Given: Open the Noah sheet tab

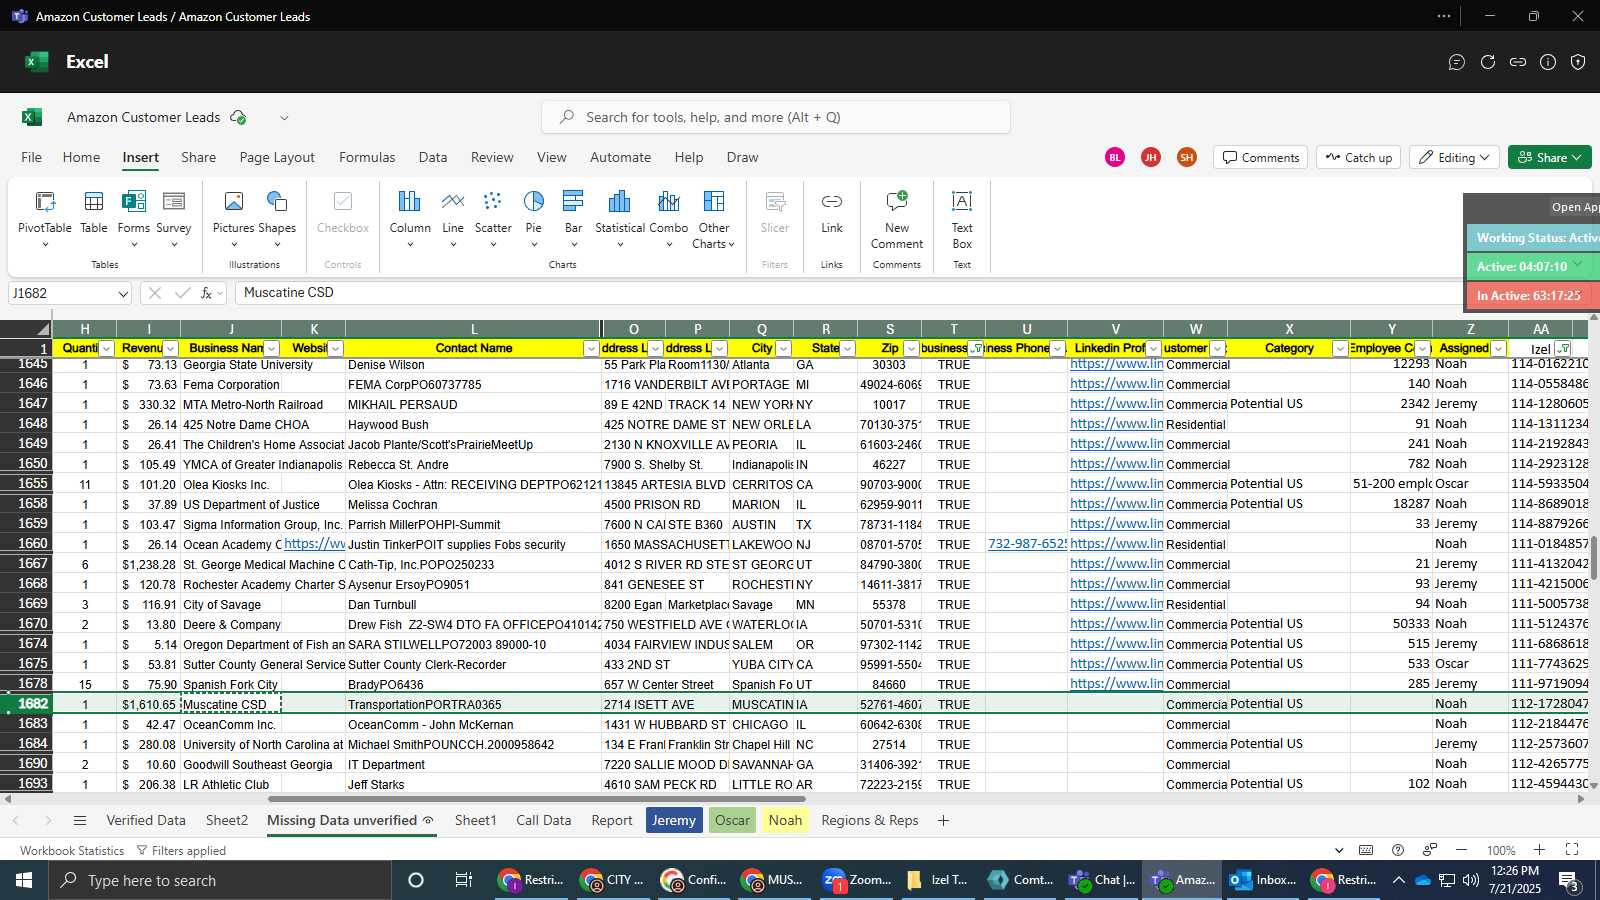Looking at the screenshot, I should [x=785, y=820].
